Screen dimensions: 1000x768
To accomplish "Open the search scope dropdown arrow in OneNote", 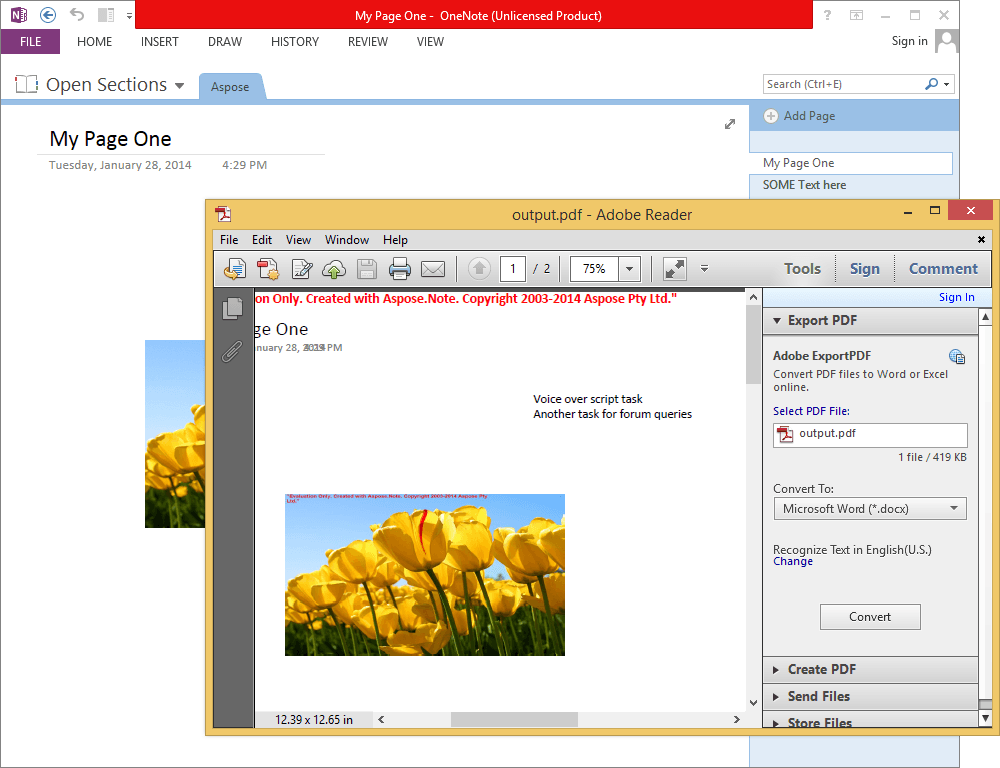I will click(947, 84).
